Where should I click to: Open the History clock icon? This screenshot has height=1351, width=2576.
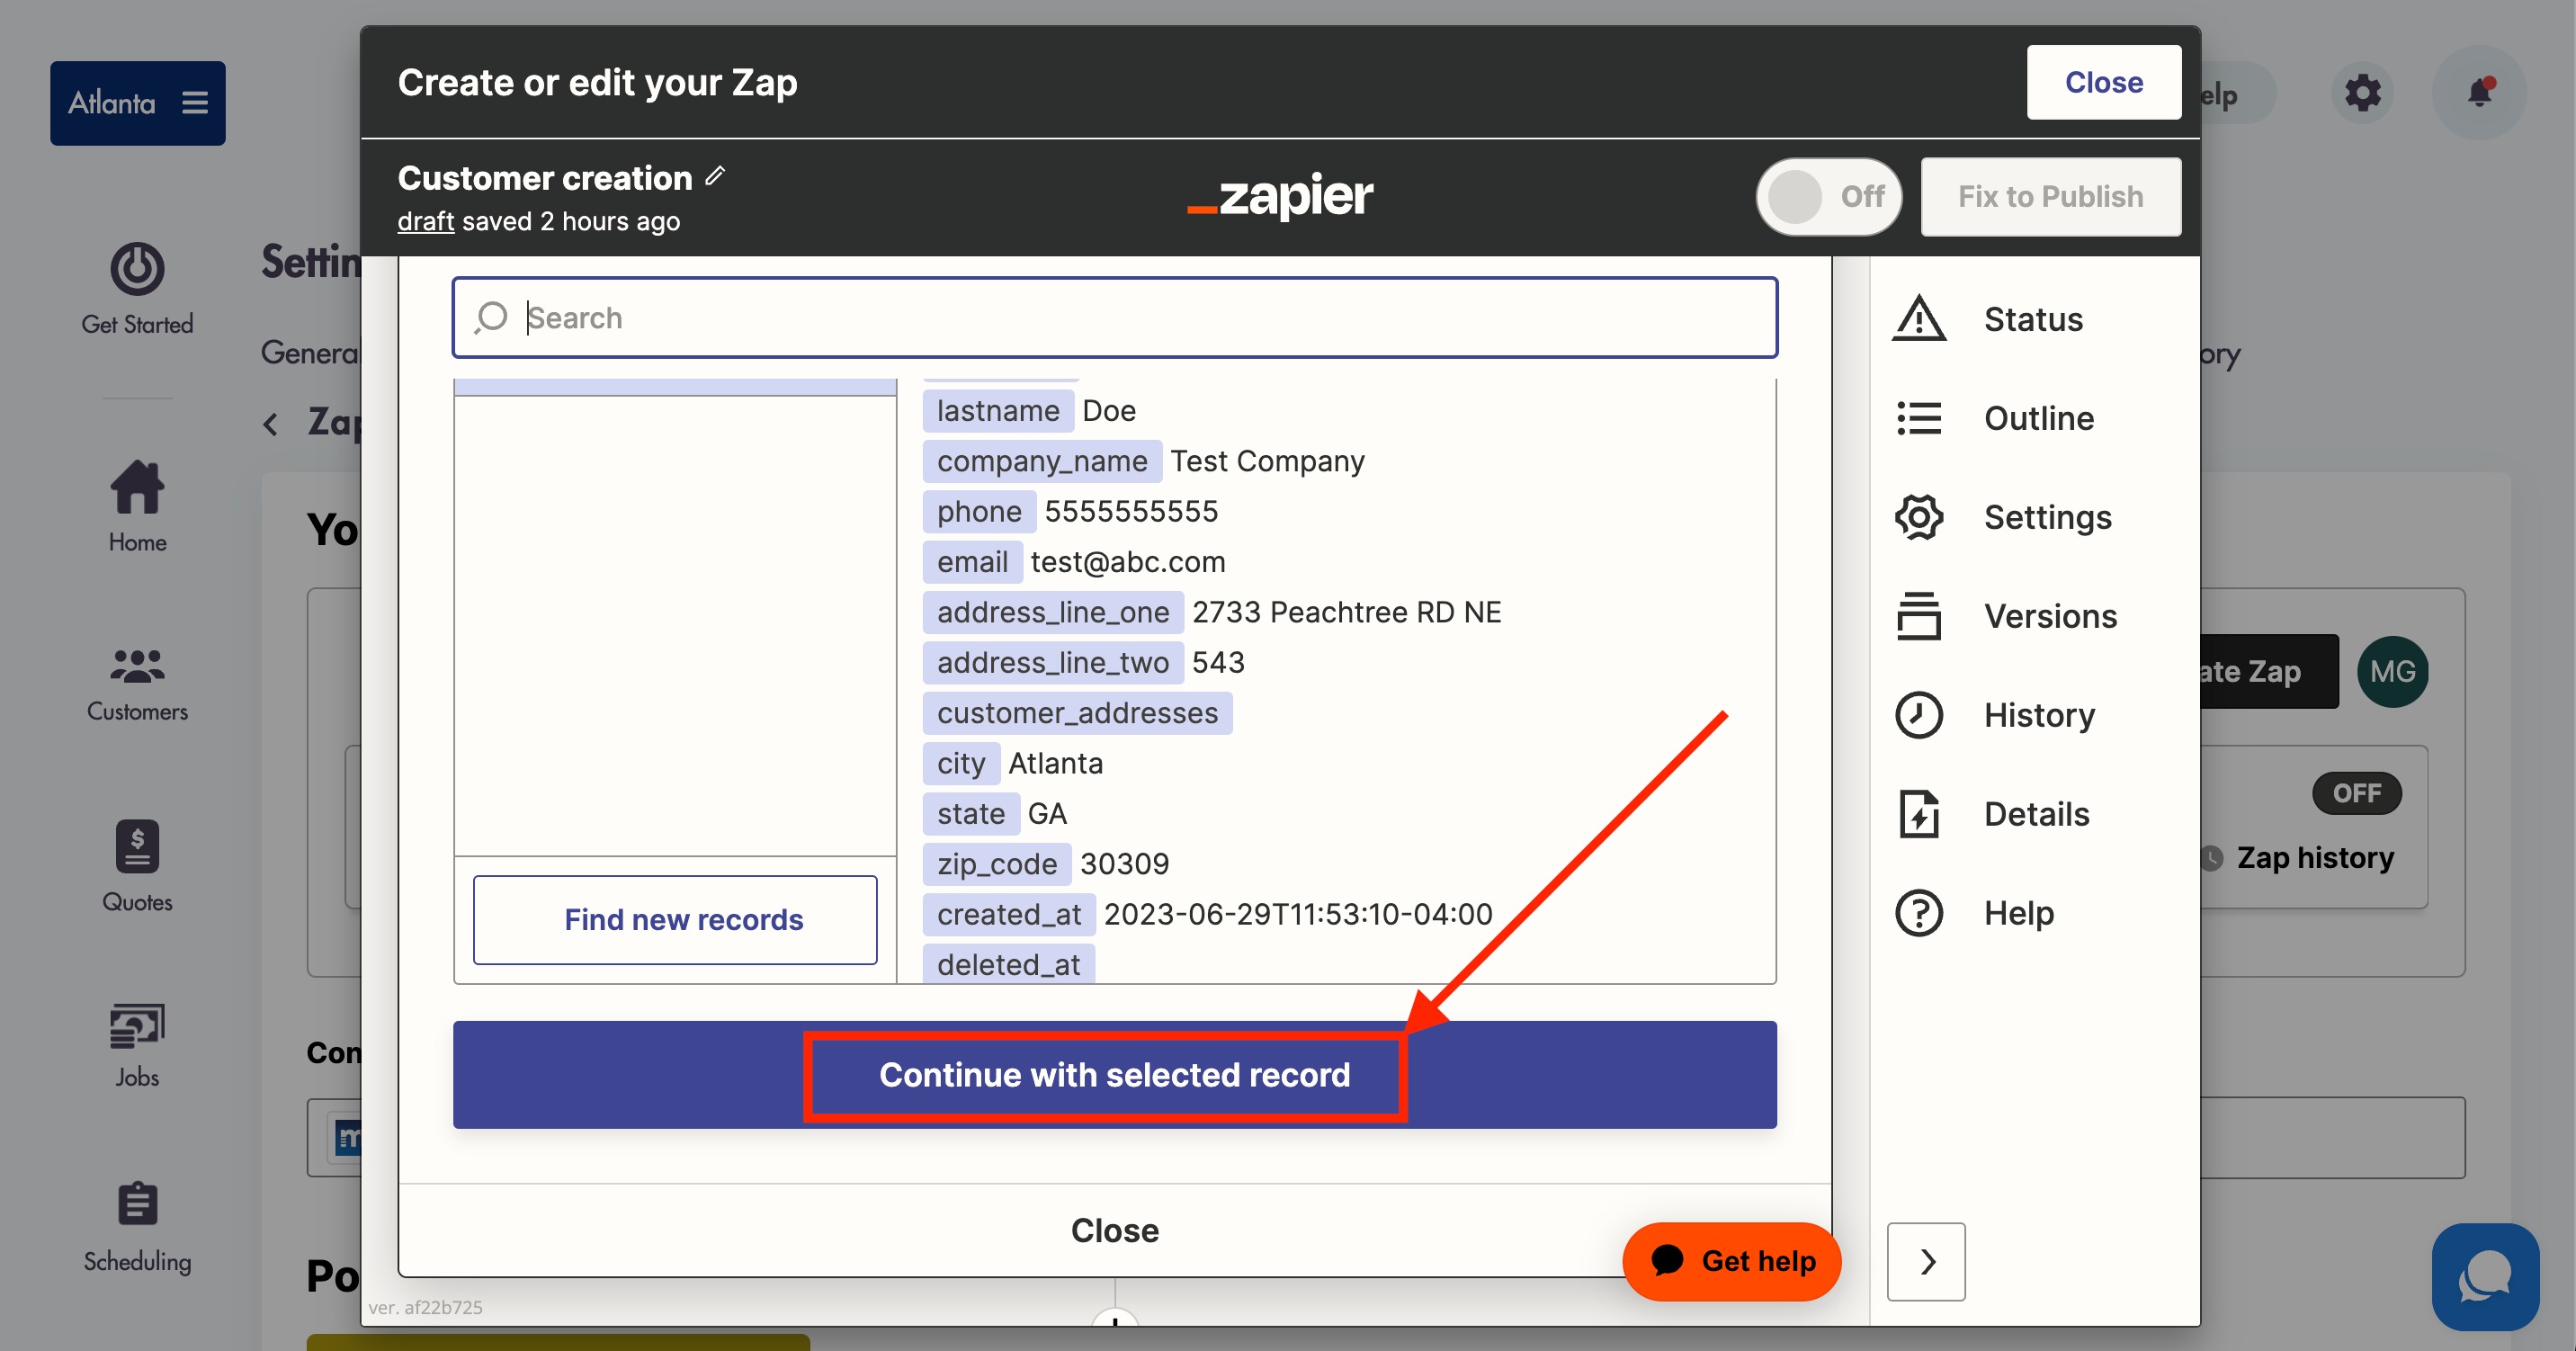pos(1918,715)
